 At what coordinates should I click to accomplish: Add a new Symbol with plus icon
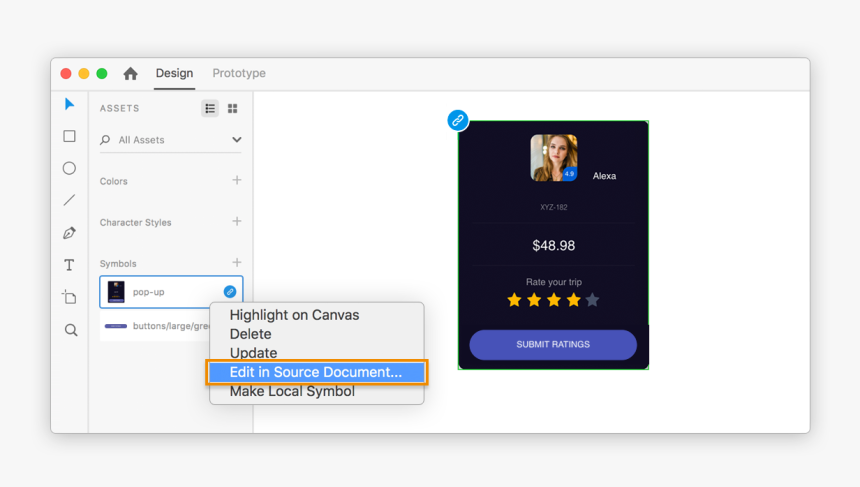236,262
